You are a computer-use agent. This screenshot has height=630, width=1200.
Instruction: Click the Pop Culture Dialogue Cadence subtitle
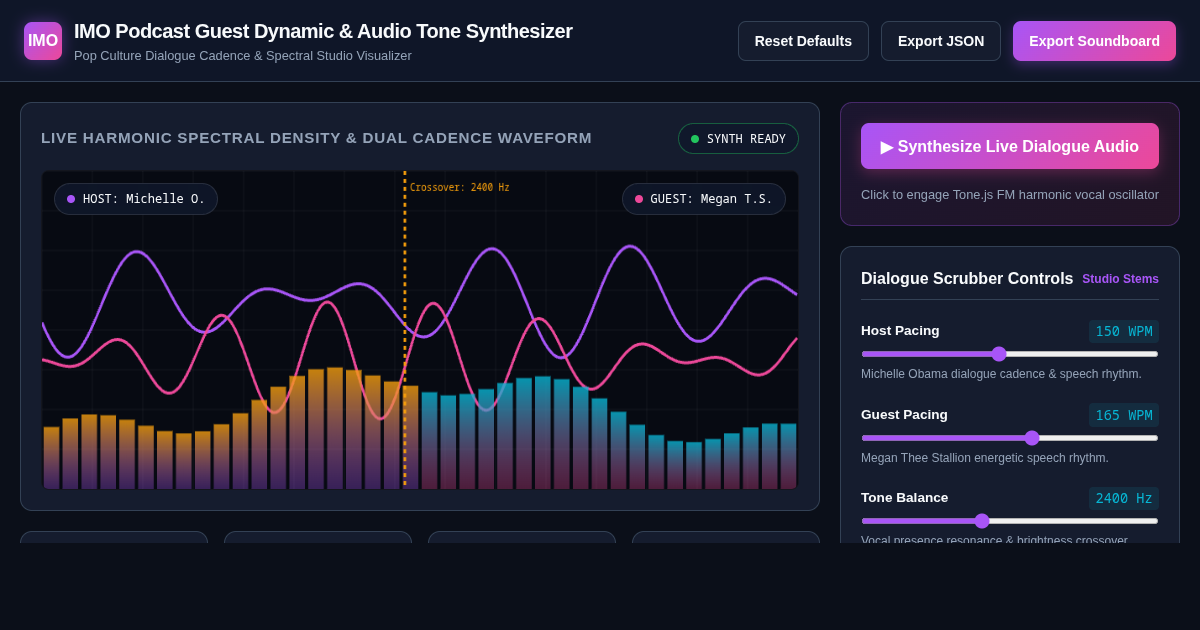click(x=243, y=56)
